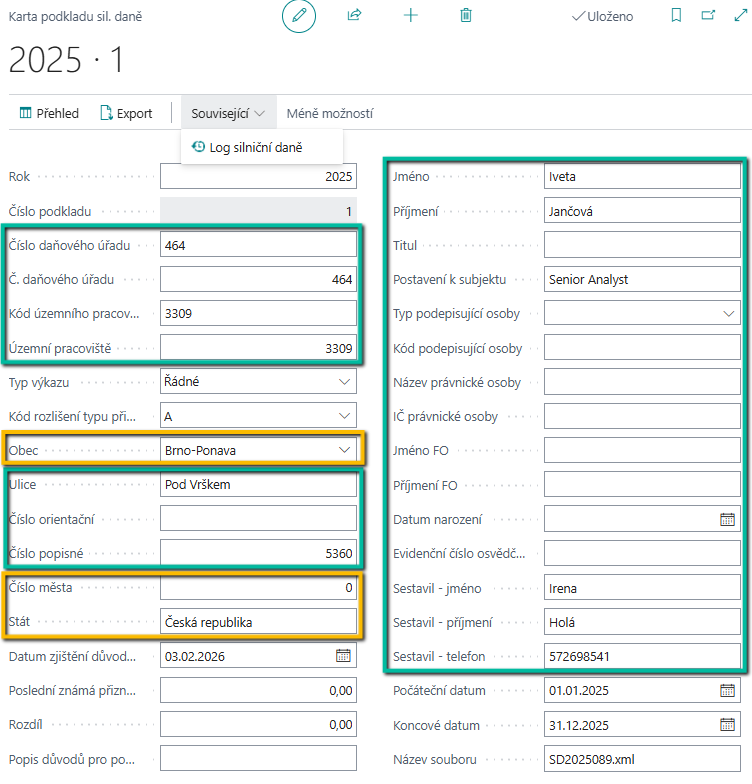Viewport: 752px width, 784px height.
Task: Click the Ulice field containing Pod Vrškem
Action: [x=258, y=485]
